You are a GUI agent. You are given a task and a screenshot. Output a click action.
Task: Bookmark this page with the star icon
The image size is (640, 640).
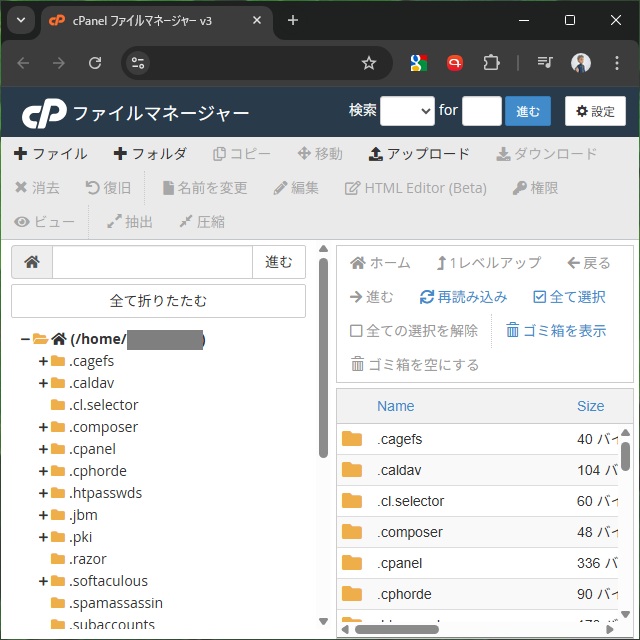tap(369, 63)
